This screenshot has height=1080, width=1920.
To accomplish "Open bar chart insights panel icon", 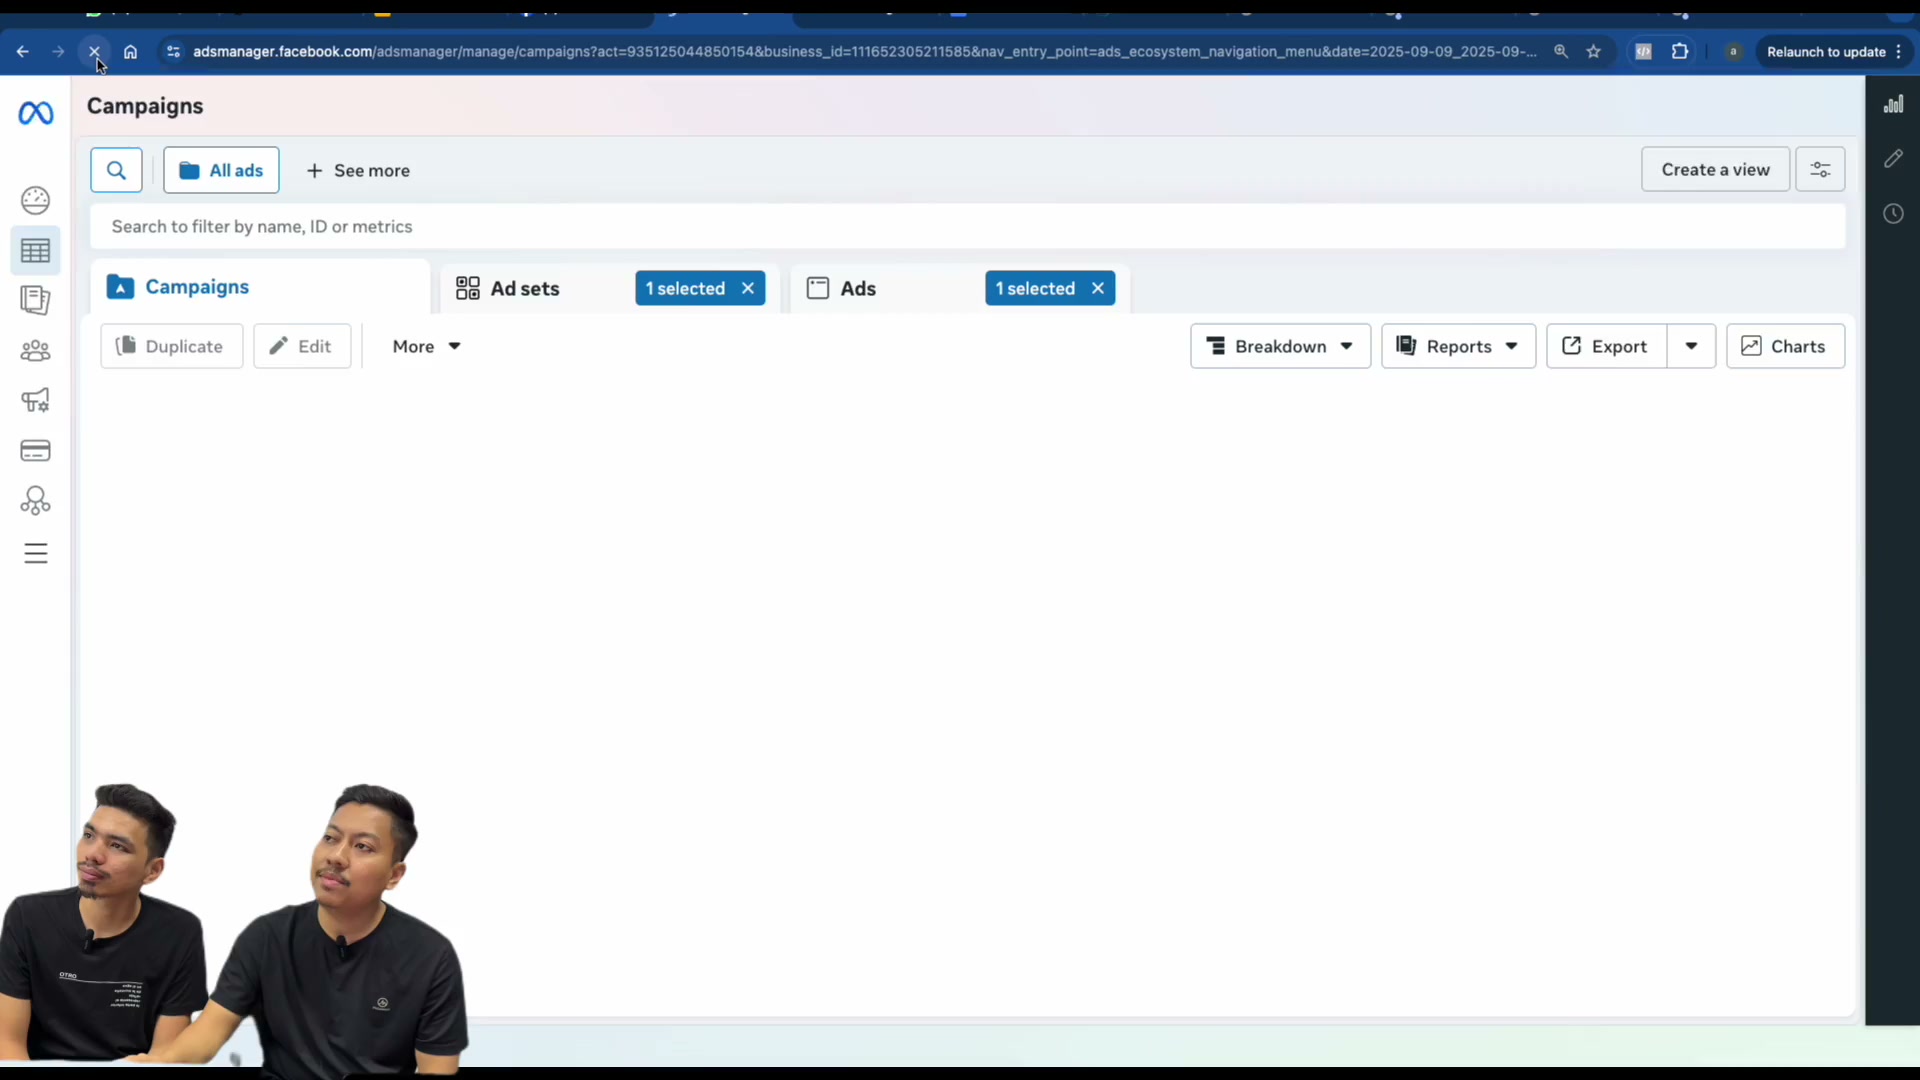I will click(1893, 104).
